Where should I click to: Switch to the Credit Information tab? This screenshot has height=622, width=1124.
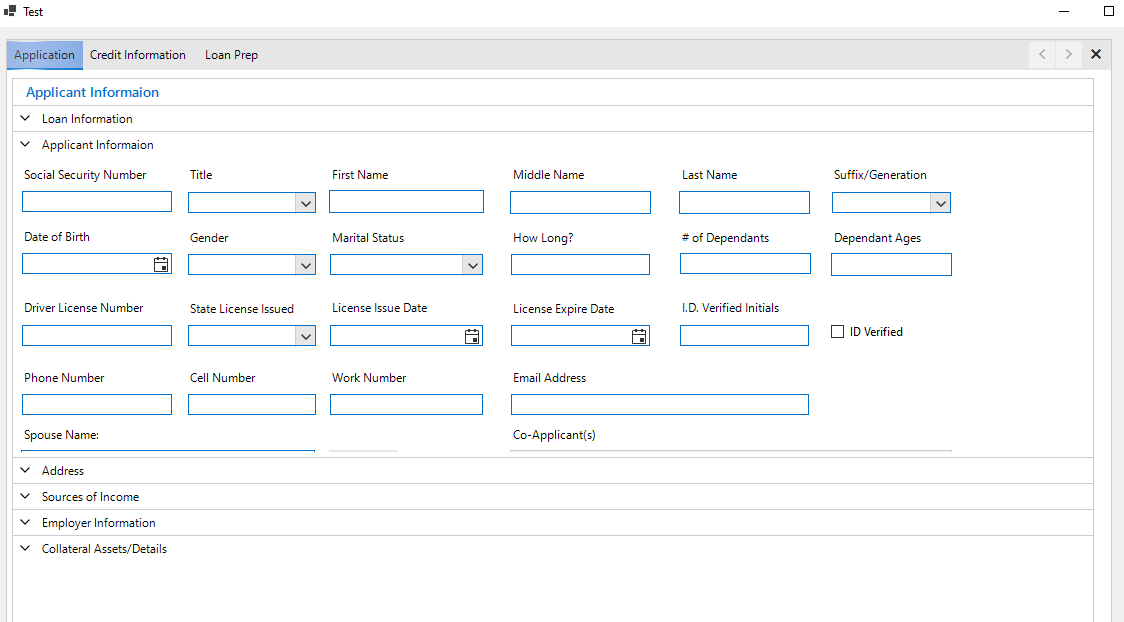138,55
